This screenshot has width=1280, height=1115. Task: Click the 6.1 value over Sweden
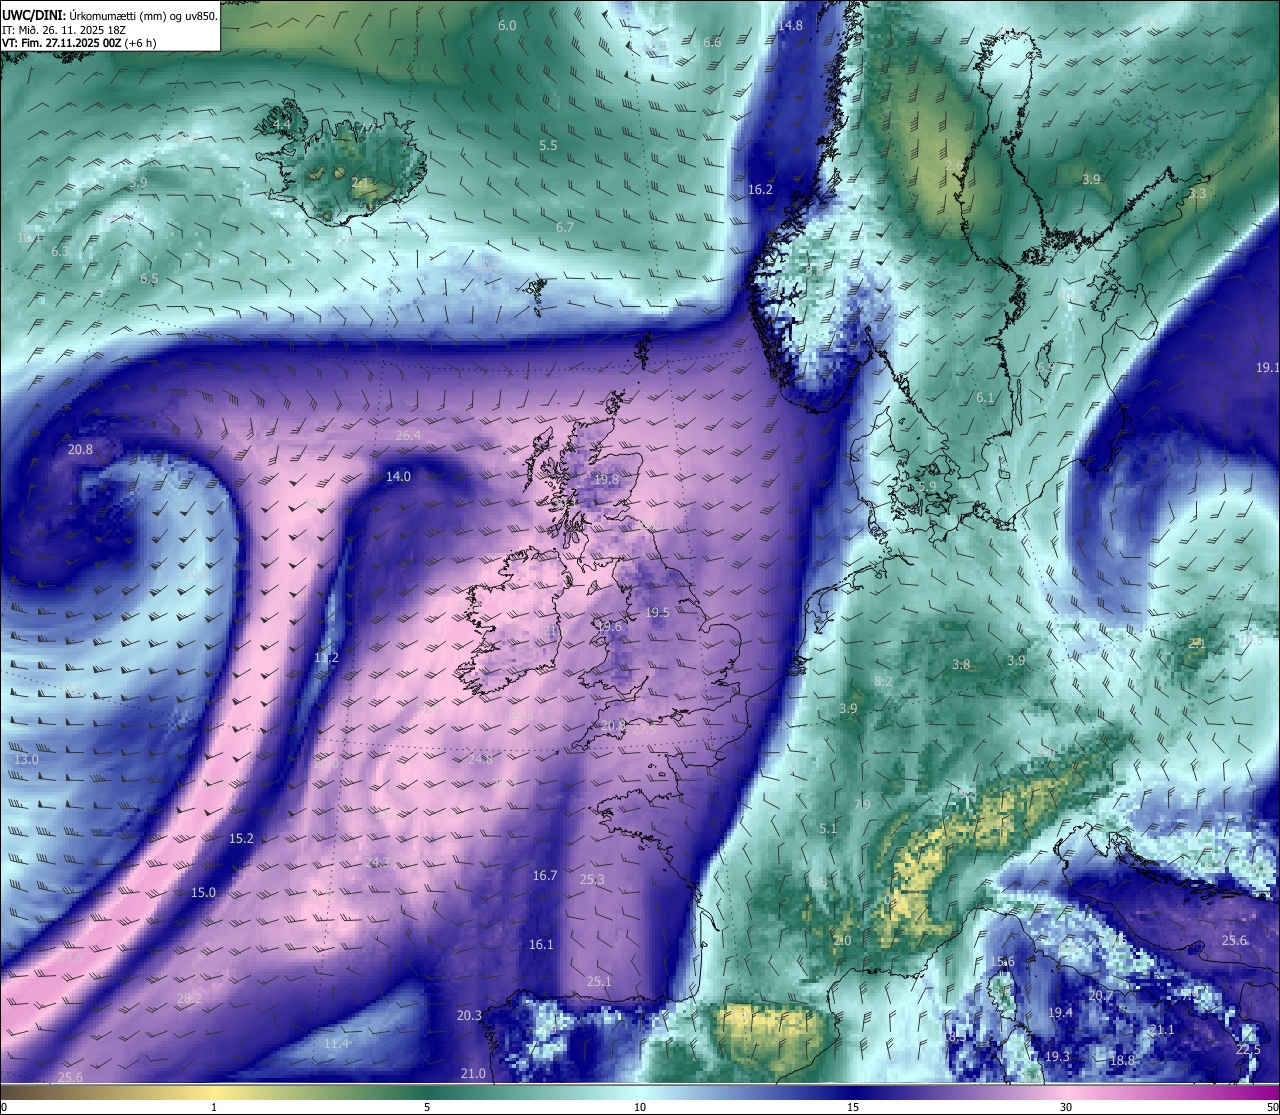985,397
